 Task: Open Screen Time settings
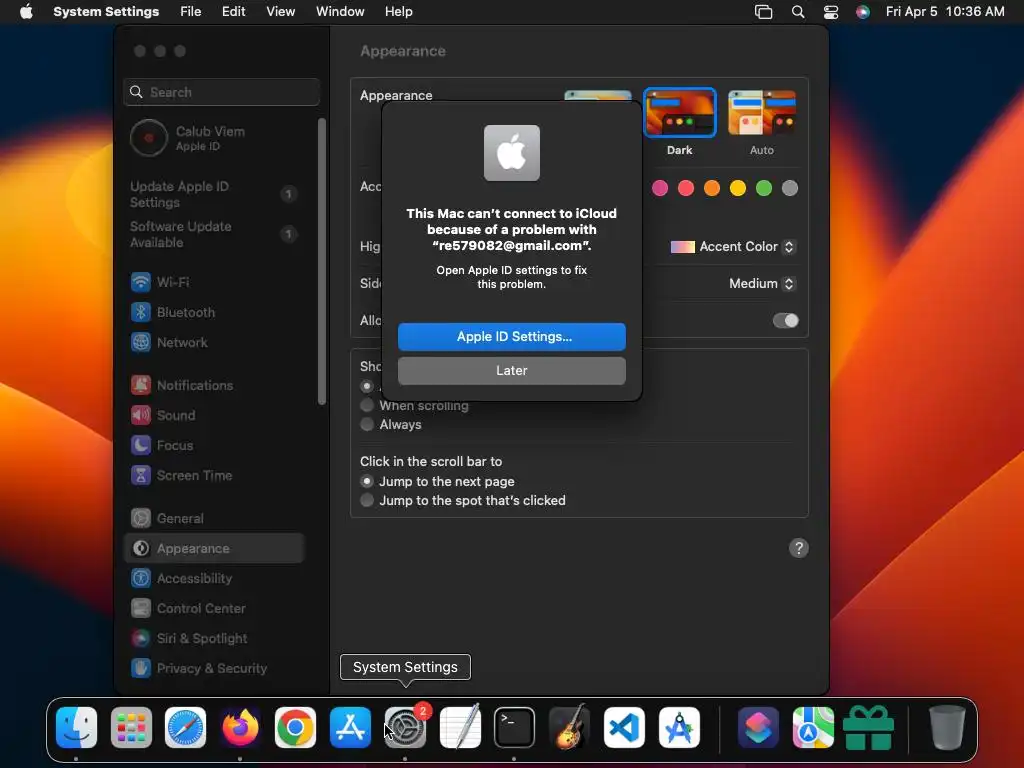(214, 475)
